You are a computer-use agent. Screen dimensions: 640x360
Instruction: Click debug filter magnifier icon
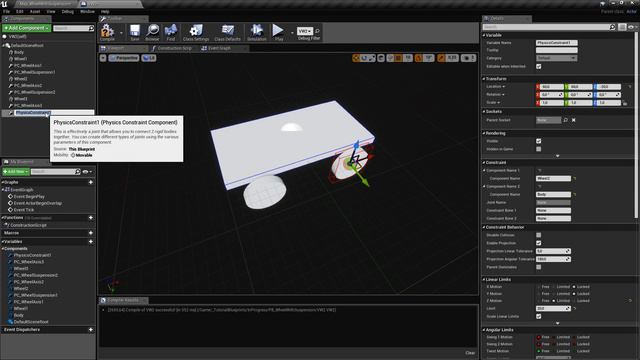point(317,31)
